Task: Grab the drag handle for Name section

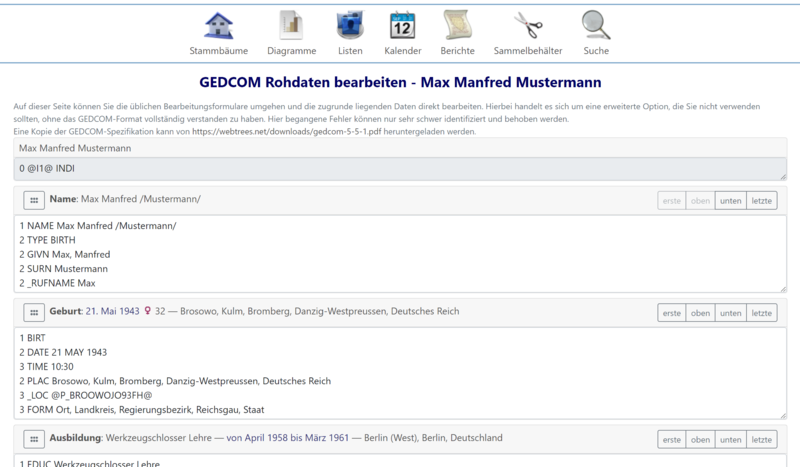Action: [33, 200]
